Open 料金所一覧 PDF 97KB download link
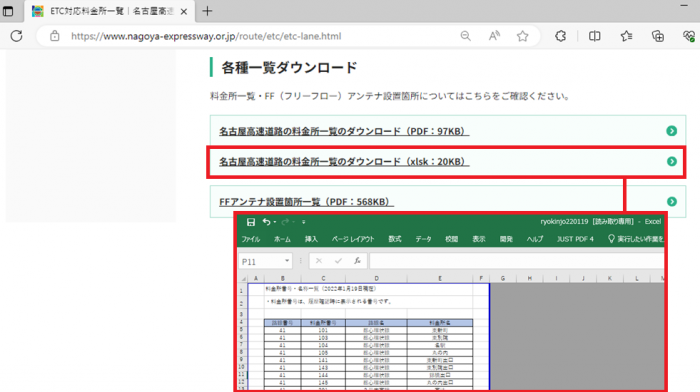 pyautogui.click(x=344, y=131)
